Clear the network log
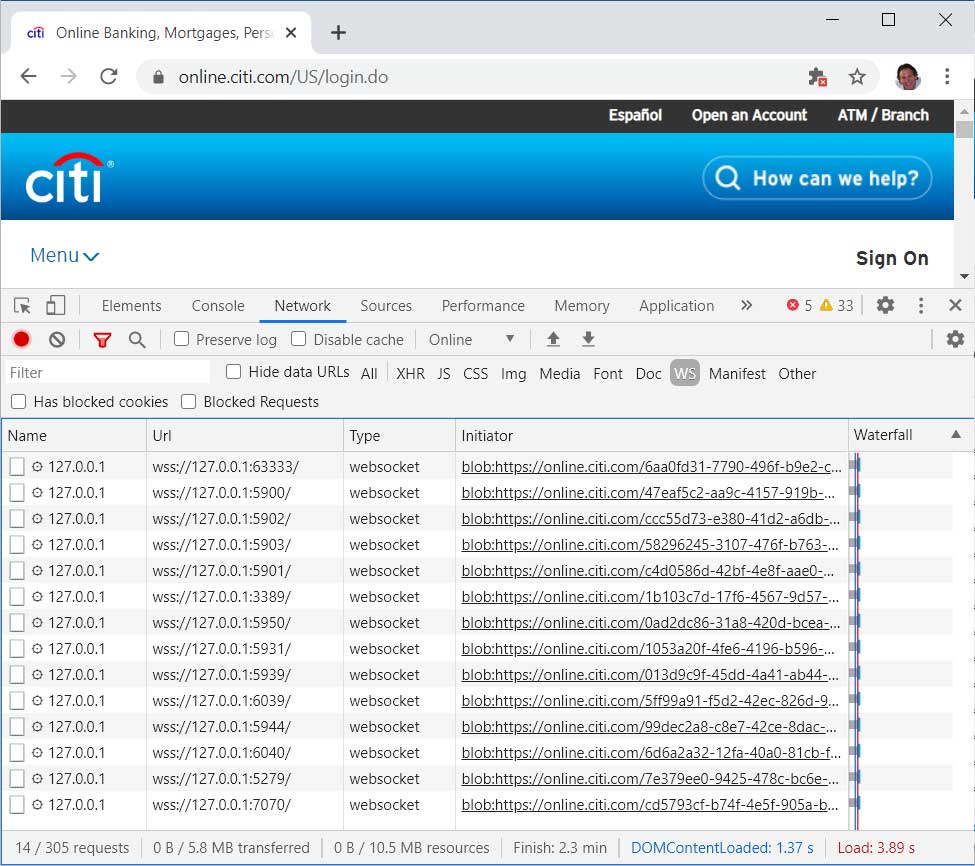 (x=57, y=339)
